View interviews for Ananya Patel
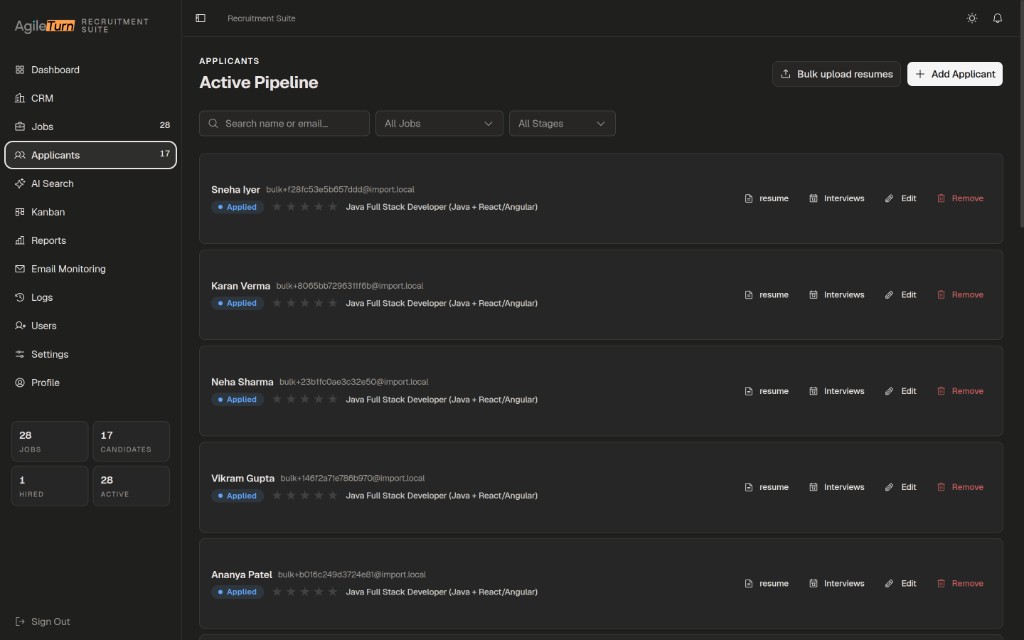Screen dimensions: 1024x640 (837, 584)
